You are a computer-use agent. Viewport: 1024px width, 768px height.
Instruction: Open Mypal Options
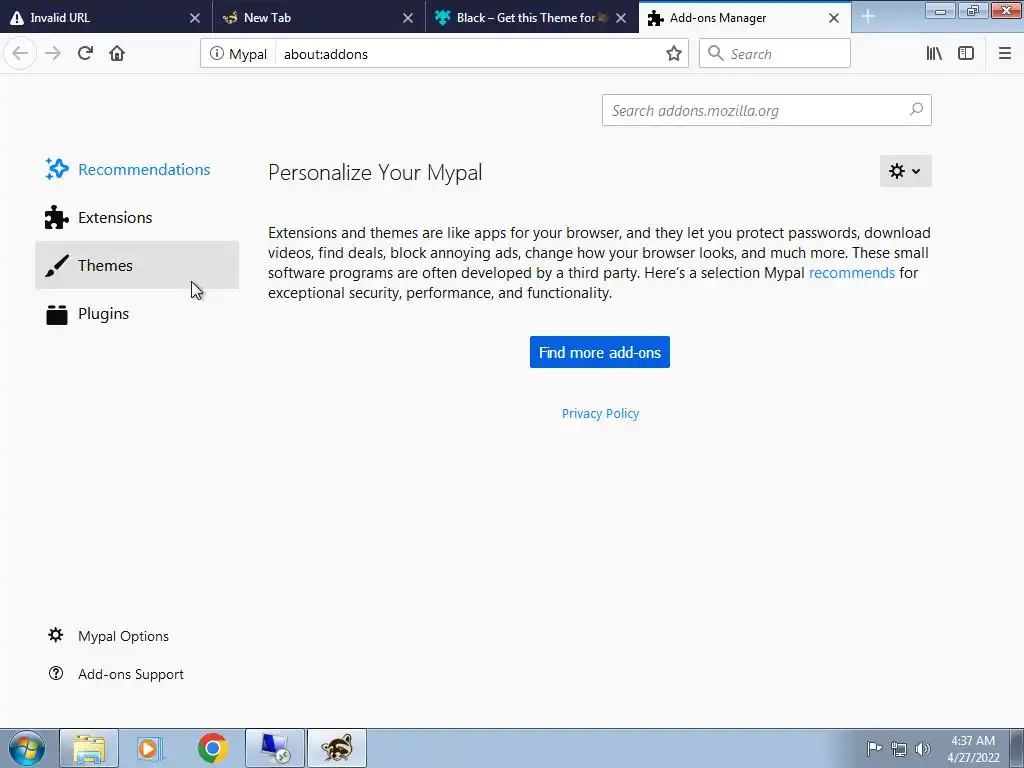click(108, 636)
